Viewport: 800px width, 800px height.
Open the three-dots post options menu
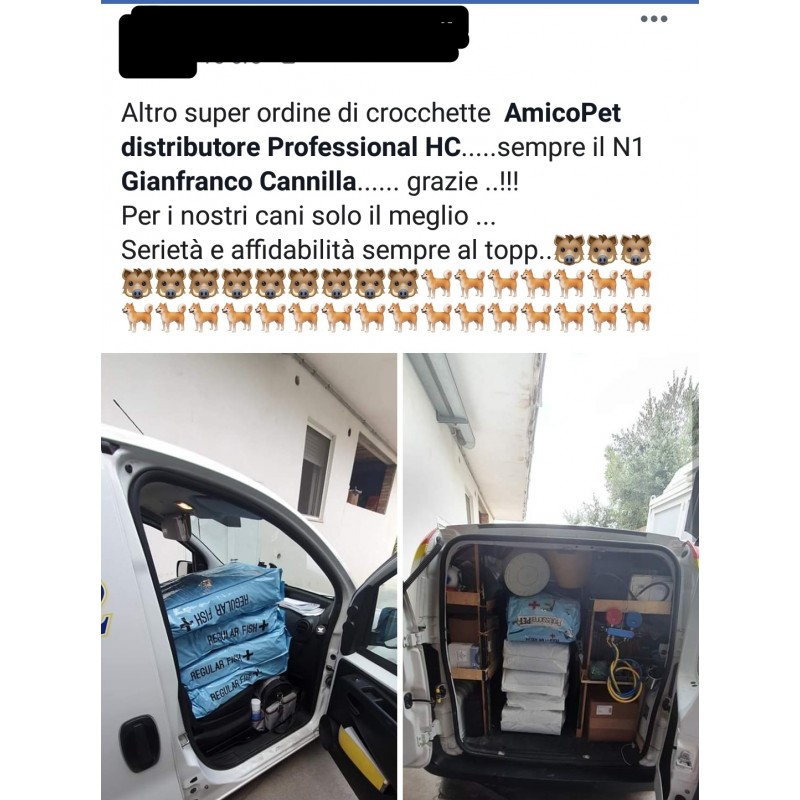pyautogui.click(x=654, y=19)
